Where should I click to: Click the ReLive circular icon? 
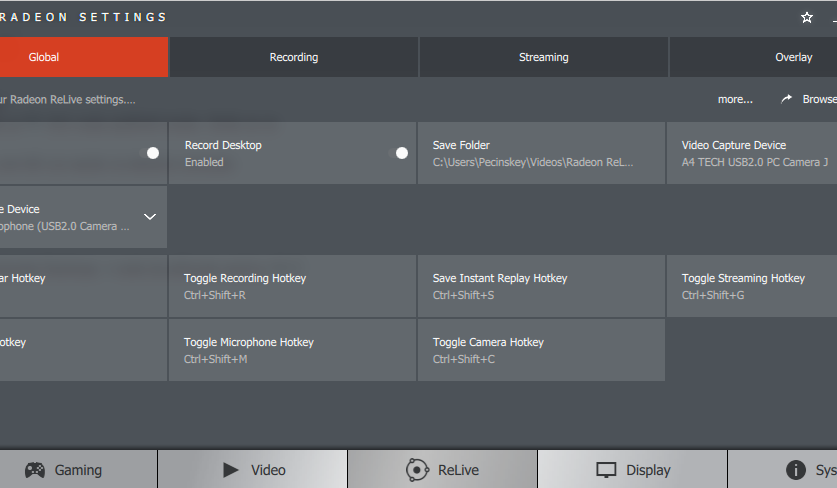pyautogui.click(x=417, y=470)
